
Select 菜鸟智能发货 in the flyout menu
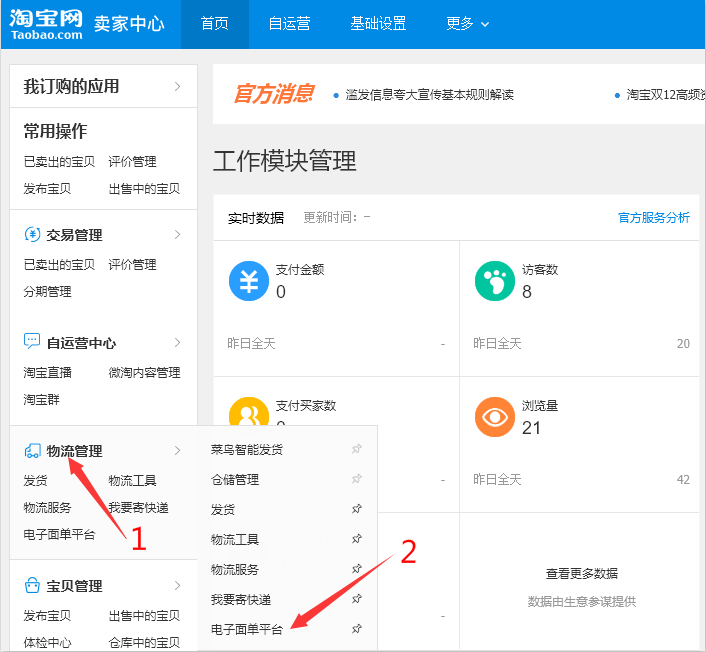click(247, 449)
